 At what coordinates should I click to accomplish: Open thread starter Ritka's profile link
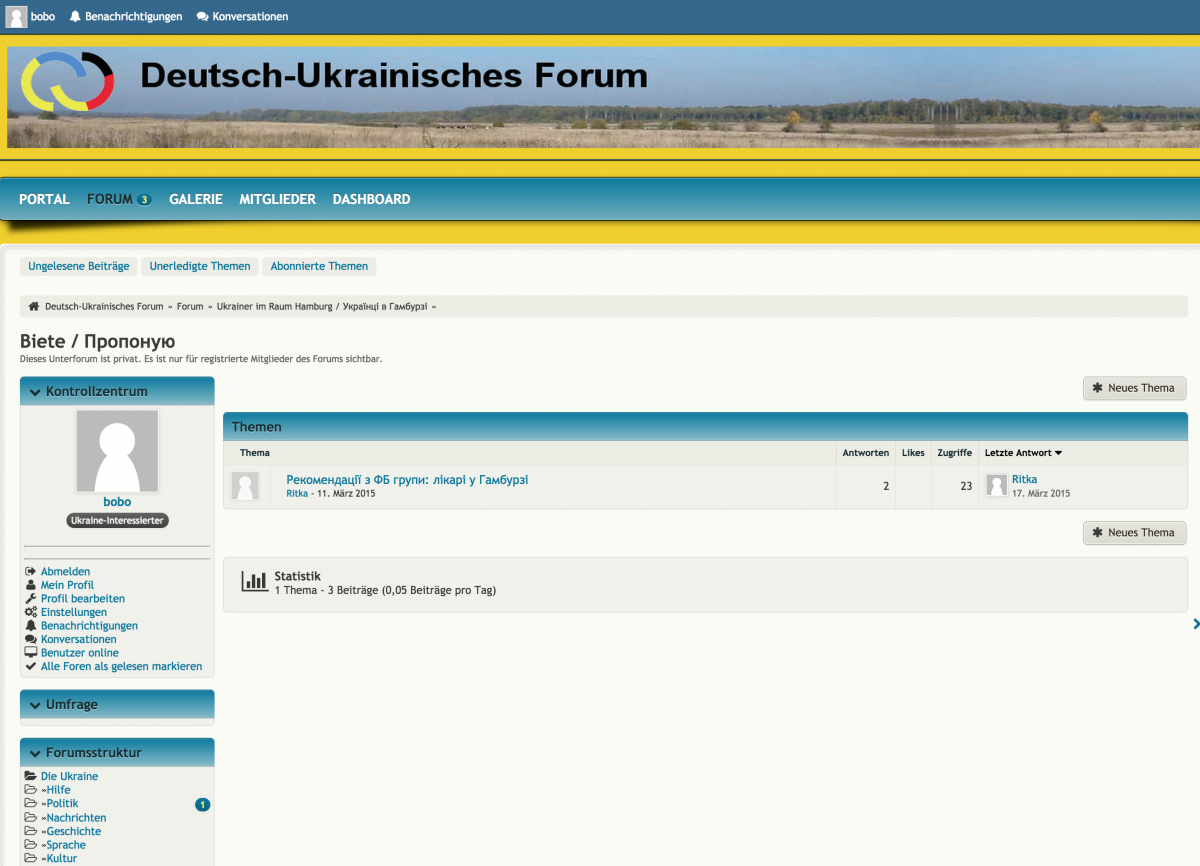click(x=297, y=494)
